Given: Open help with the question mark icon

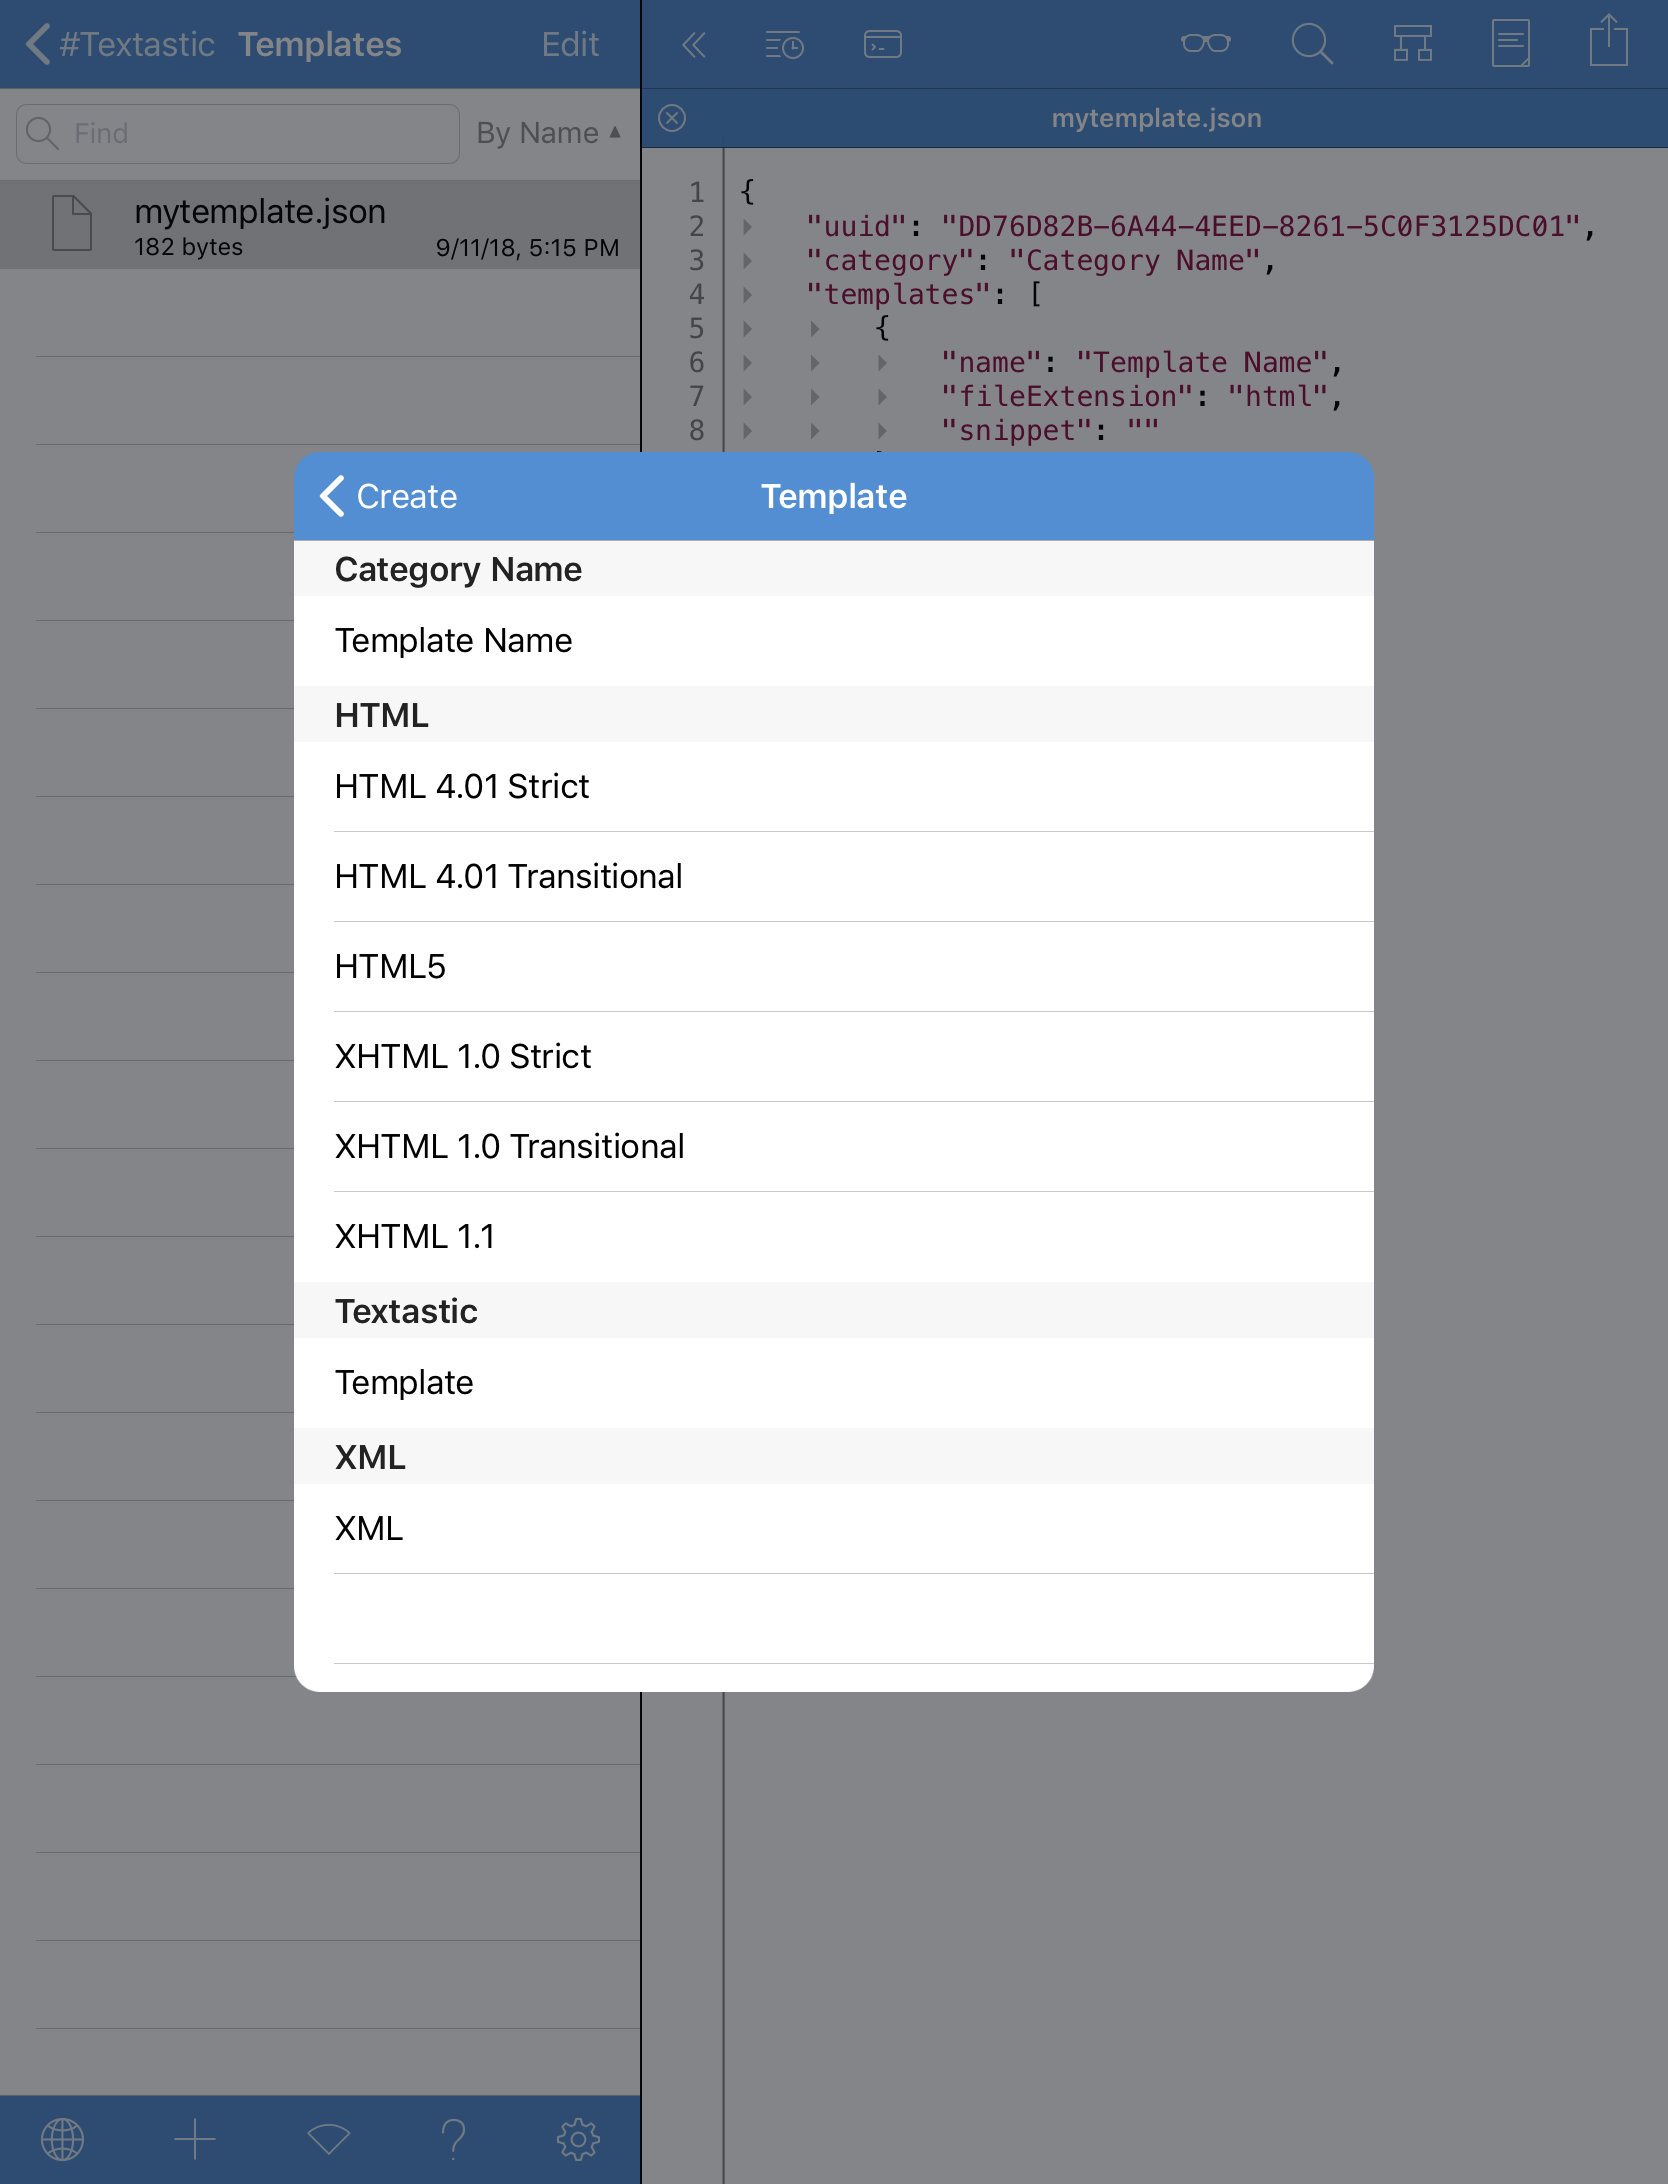Looking at the screenshot, I should coord(453,2140).
